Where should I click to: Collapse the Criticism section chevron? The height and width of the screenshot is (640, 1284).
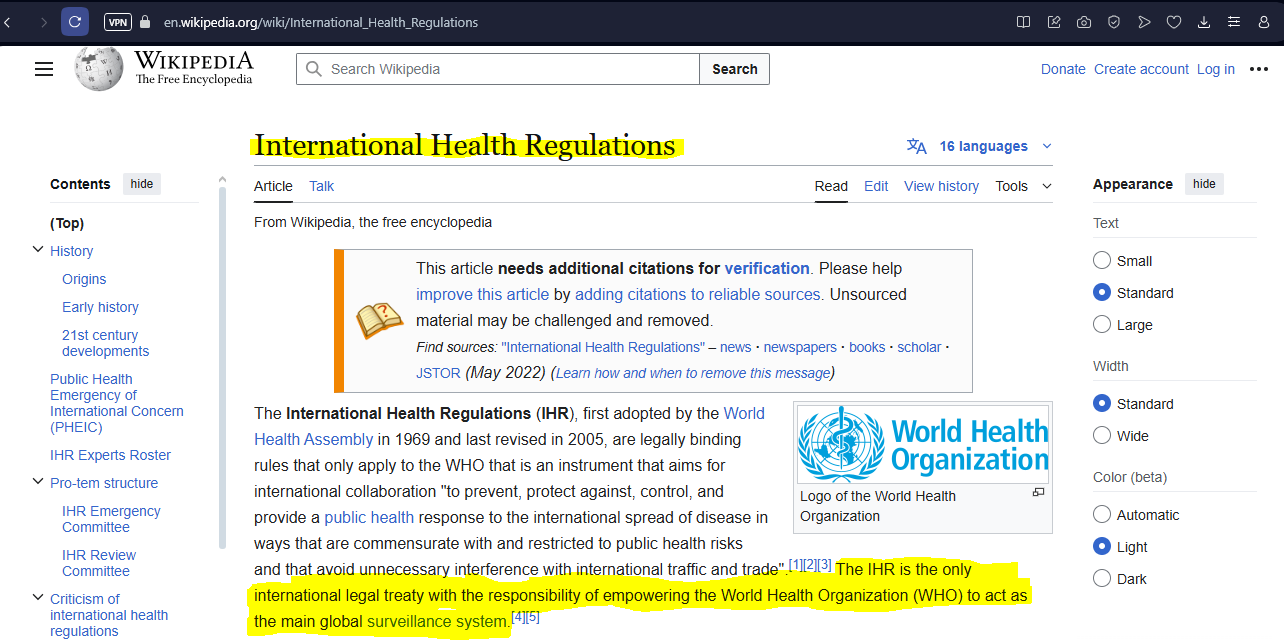coord(38,598)
